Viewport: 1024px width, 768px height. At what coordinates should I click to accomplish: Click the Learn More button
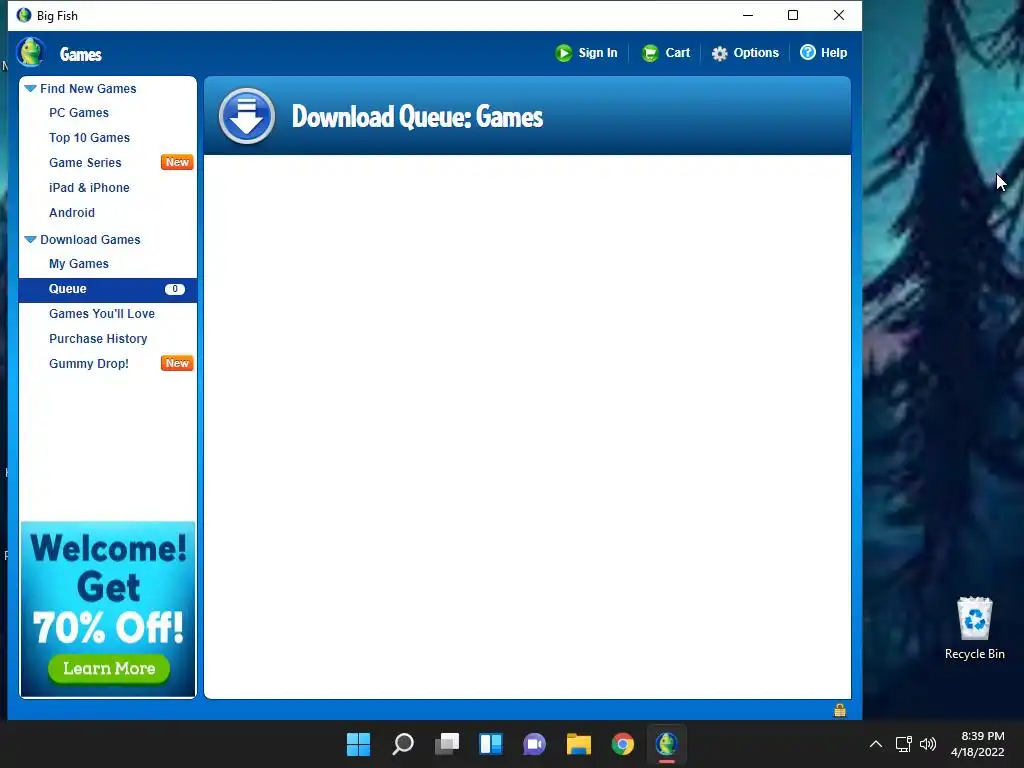tap(109, 669)
